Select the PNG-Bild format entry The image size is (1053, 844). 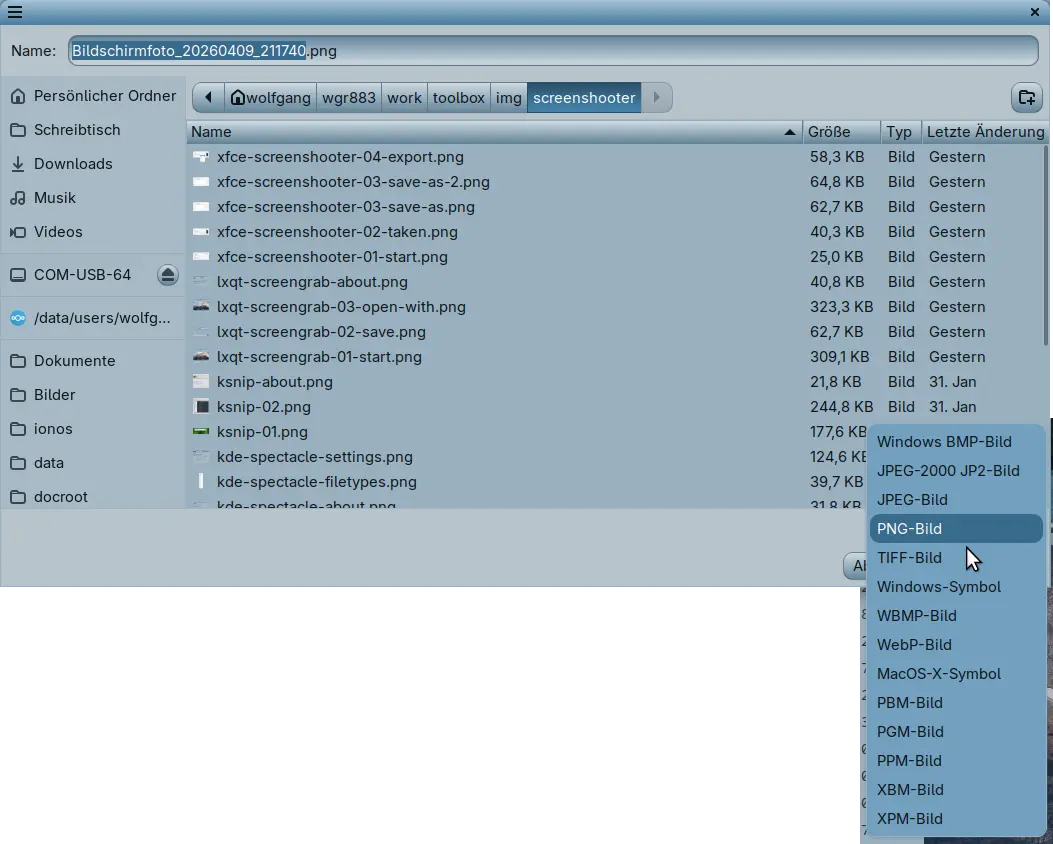(x=956, y=528)
